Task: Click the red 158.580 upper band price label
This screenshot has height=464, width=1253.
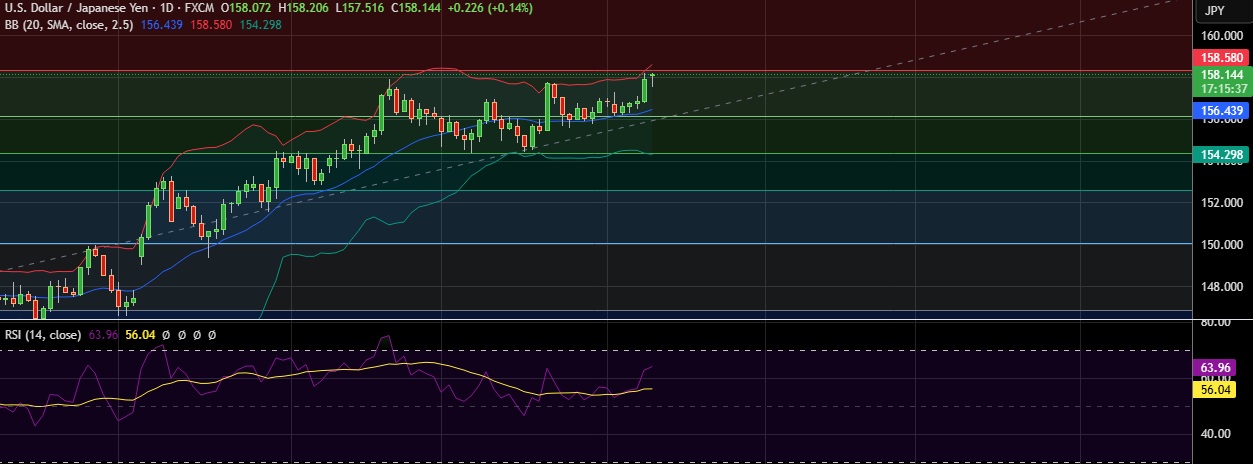Action: 1220,59
